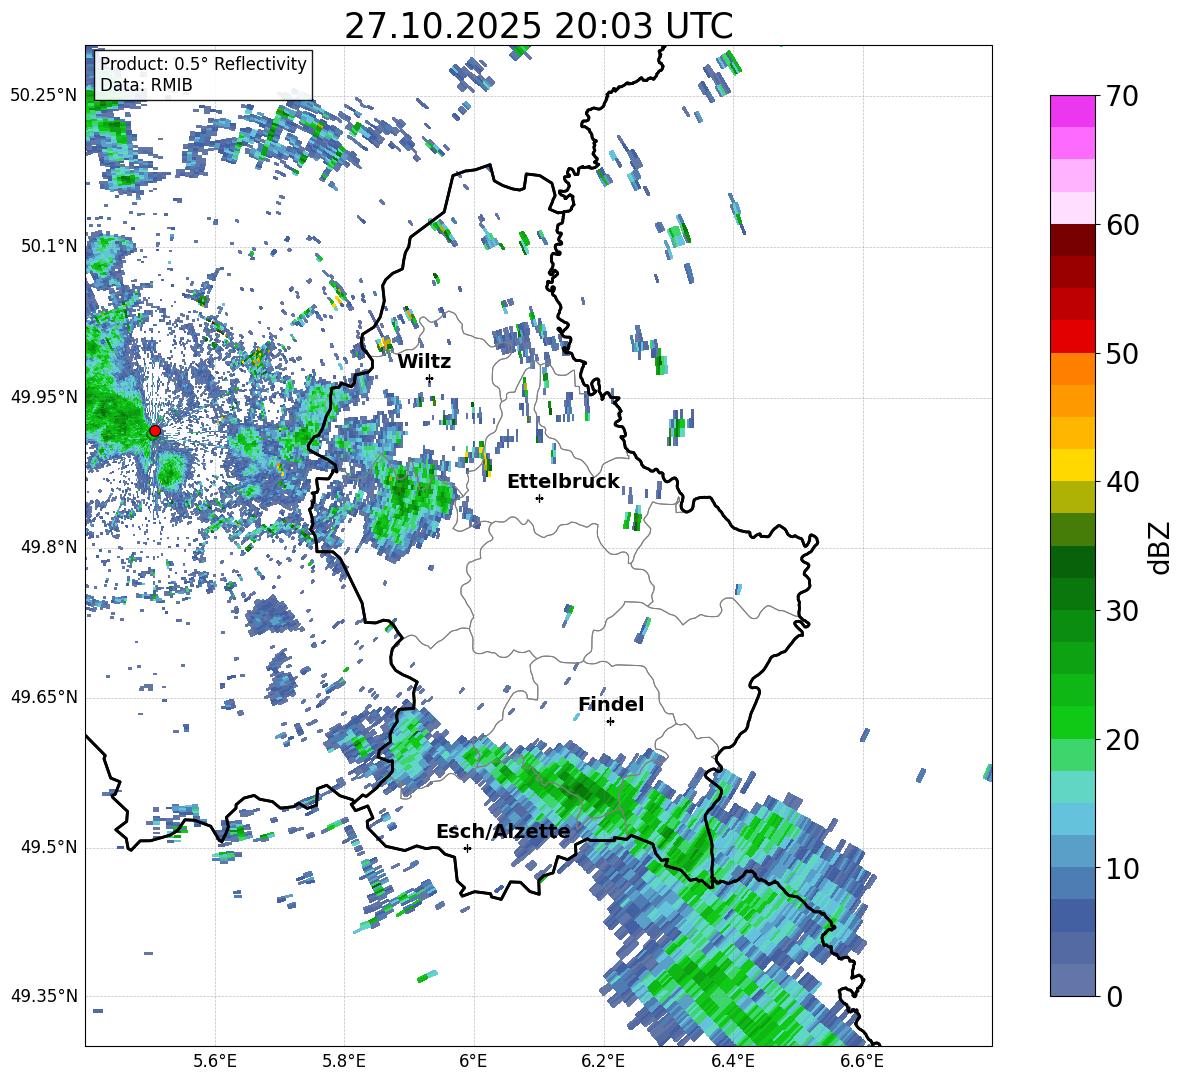Select the Ettelbruck city label
Viewport: 1184px width, 1081px height.
[563, 482]
